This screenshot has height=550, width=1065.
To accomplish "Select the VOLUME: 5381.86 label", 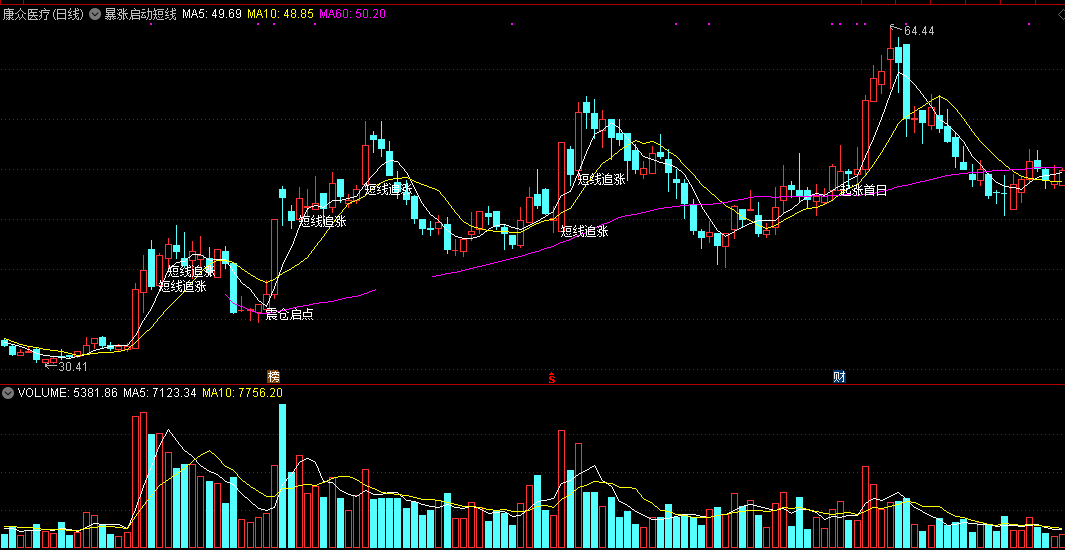I will click(68, 392).
